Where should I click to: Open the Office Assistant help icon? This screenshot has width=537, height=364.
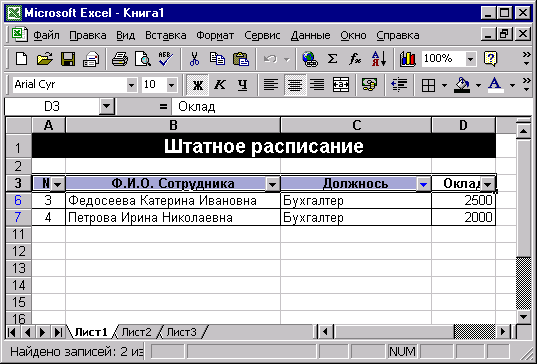pyautogui.click(x=490, y=59)
